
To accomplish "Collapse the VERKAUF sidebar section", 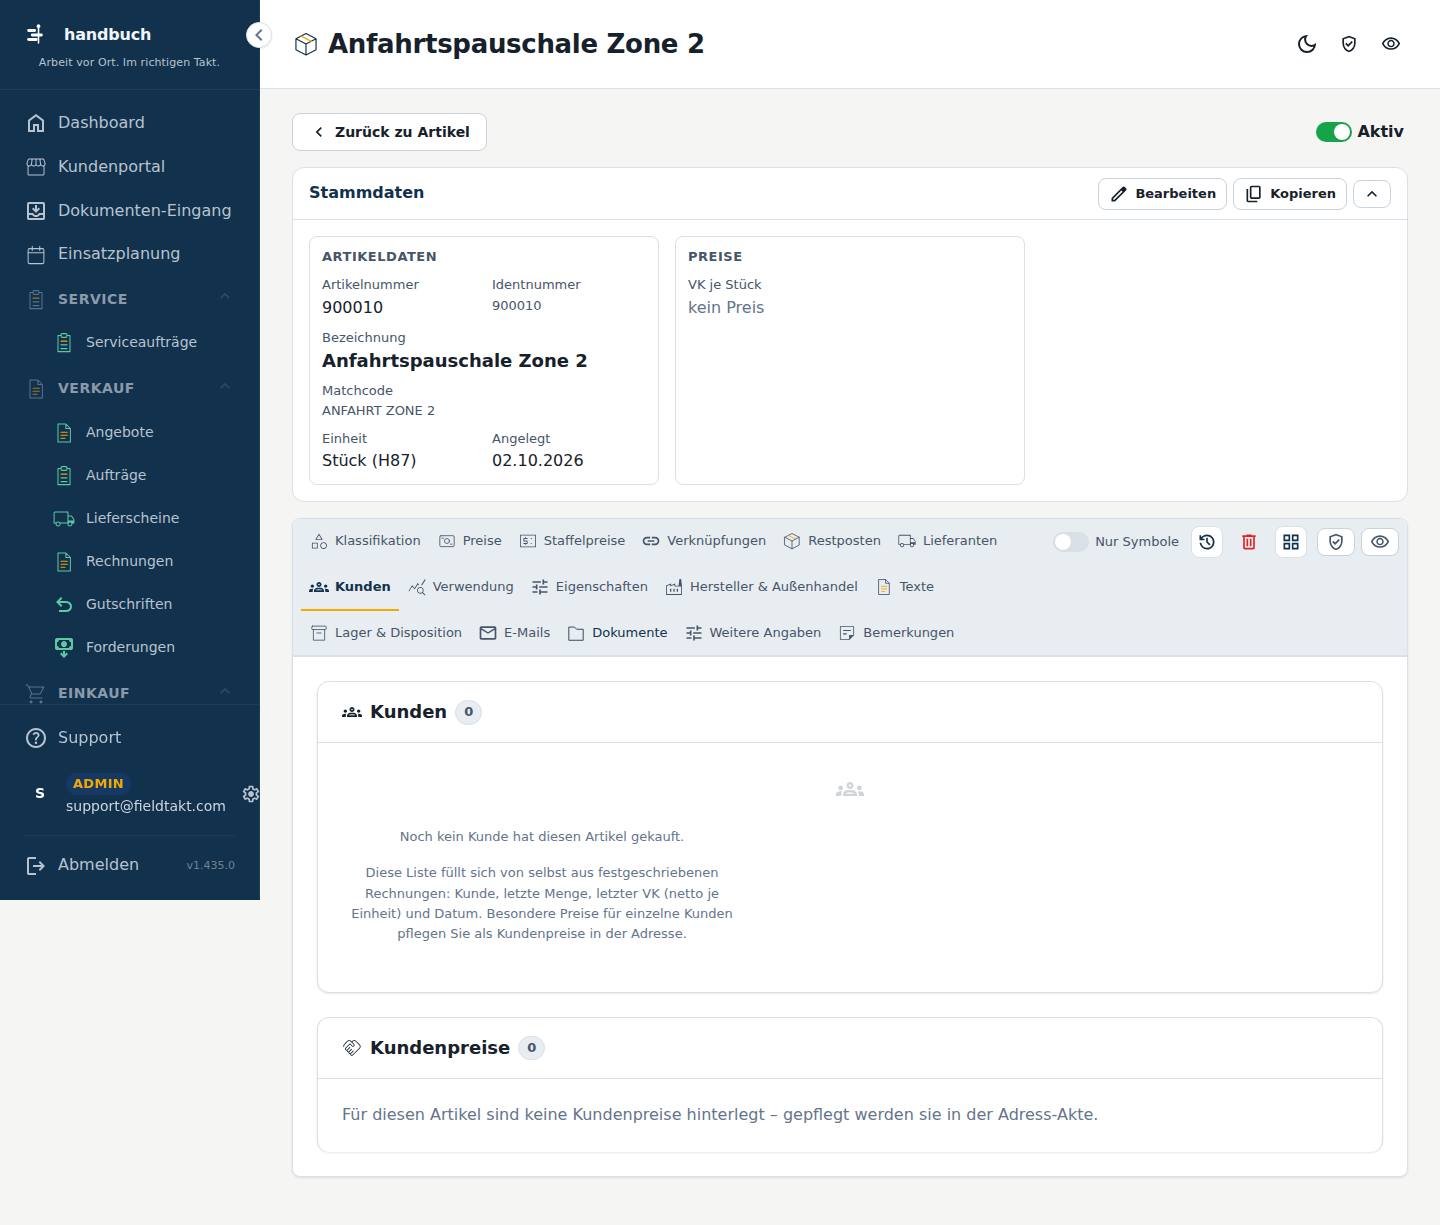I will point(225,387).
